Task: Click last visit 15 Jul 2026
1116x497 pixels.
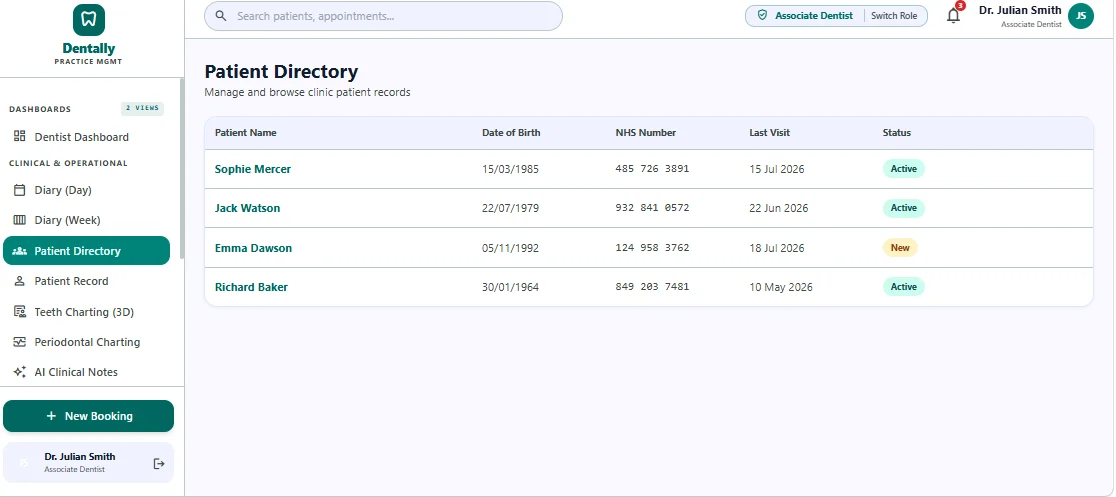Action: [777, 169]
